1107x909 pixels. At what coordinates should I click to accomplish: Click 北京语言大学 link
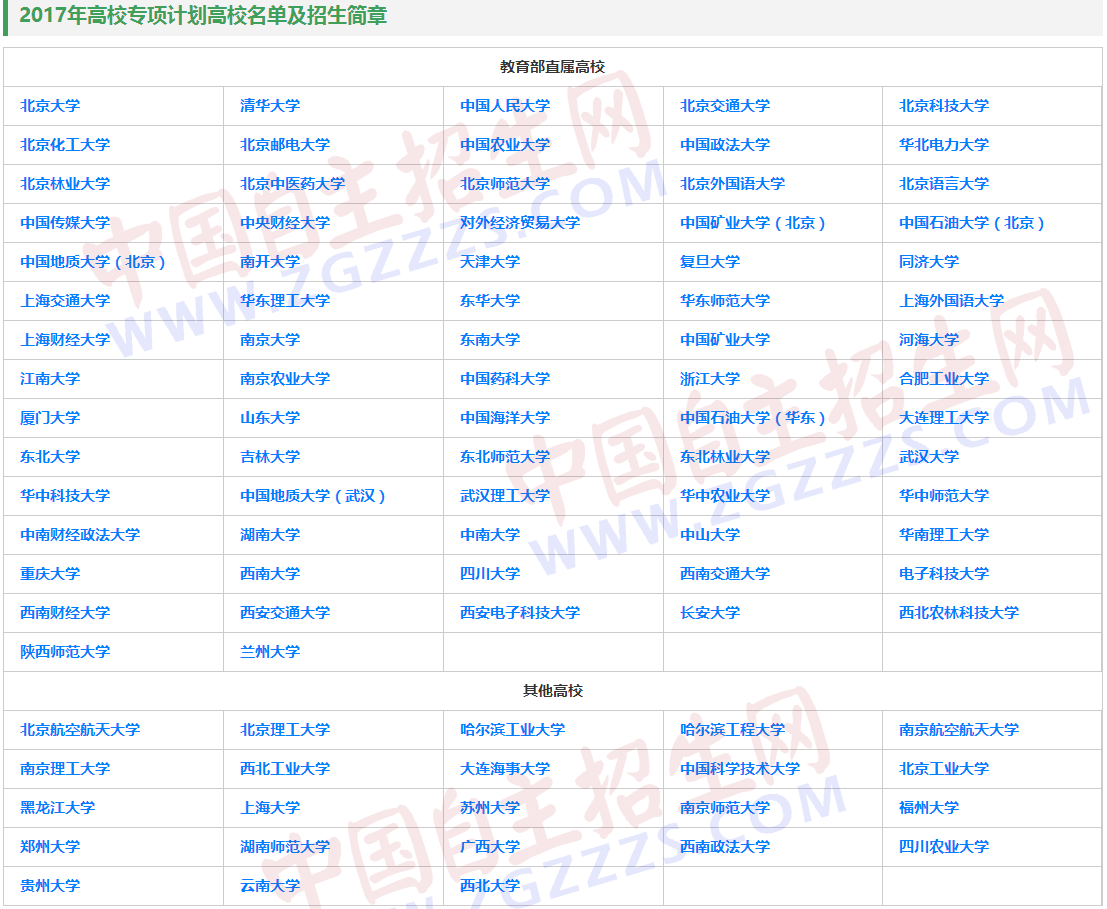point(944,183)
